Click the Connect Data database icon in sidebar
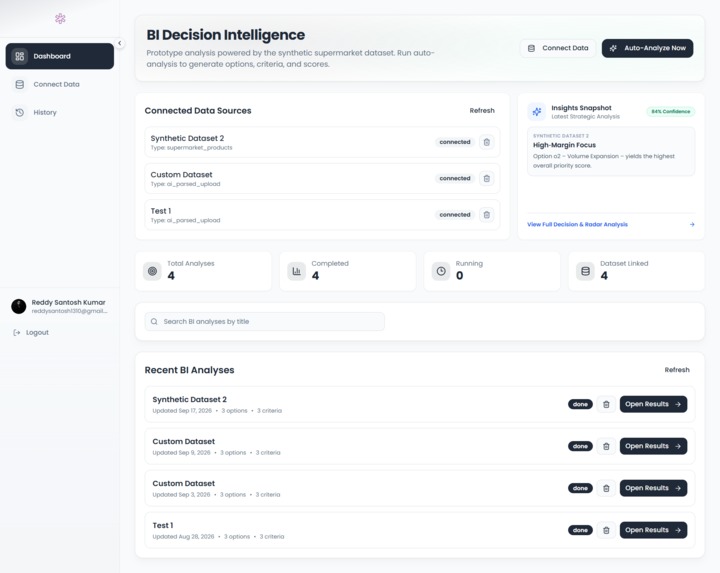 [x=20, y=84]
